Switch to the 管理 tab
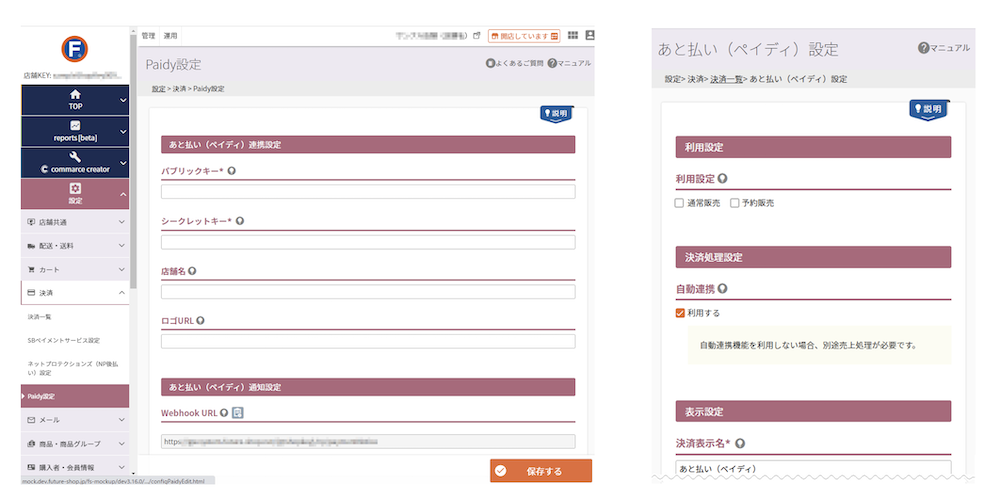Viewport: 1000px width, 500px height. point(149,36)
